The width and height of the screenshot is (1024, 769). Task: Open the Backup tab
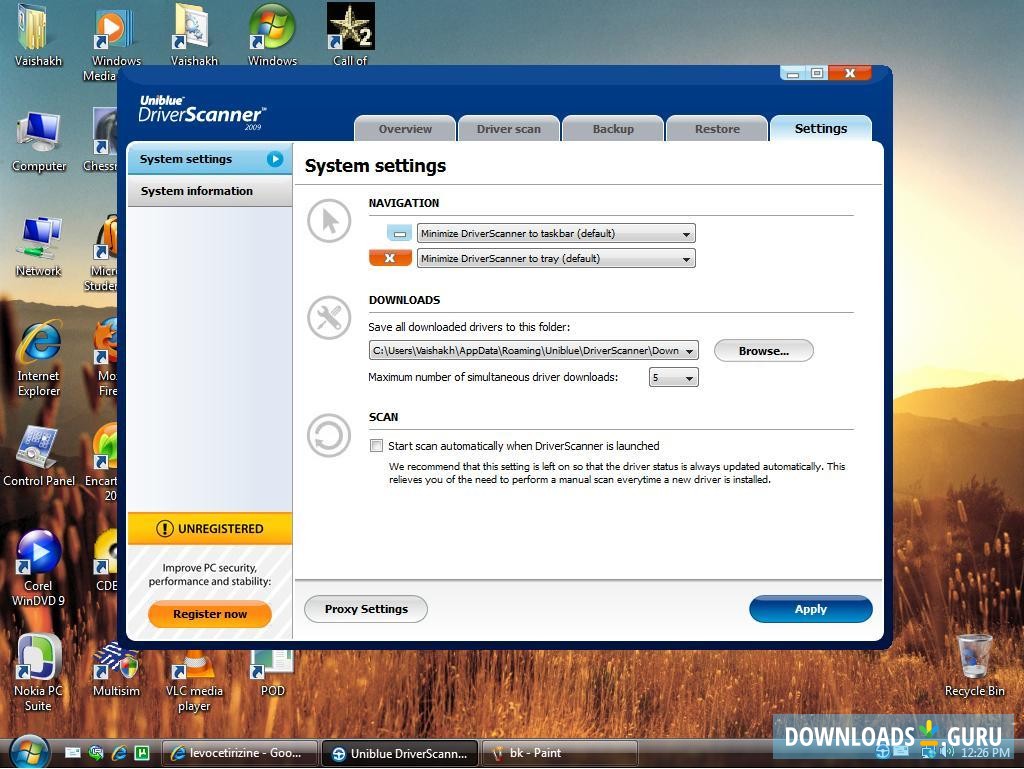click(613, 129)
